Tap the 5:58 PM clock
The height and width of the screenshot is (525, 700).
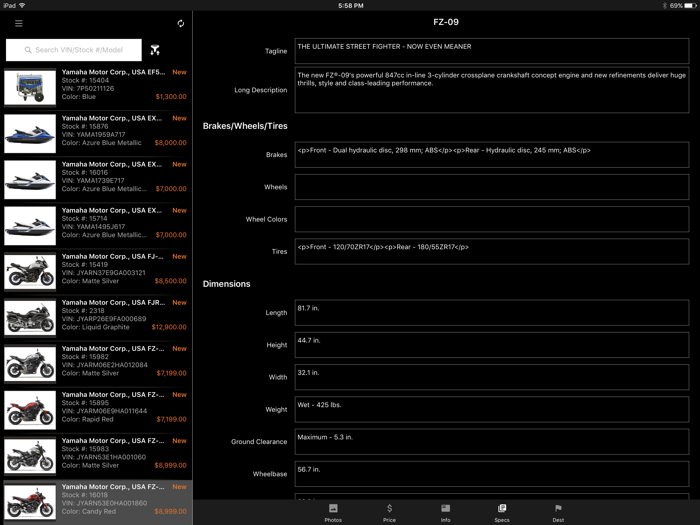point(350,6)
